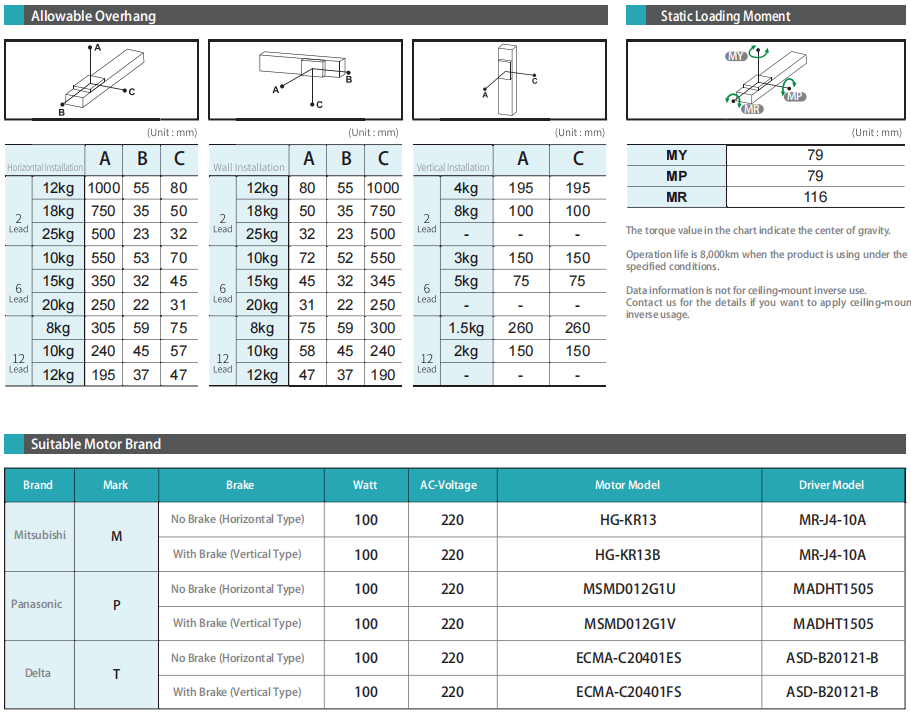Click the wall installation overhang diagram
Screen dimensions: 911x718
pyautogui.click(x=304, y=80)
